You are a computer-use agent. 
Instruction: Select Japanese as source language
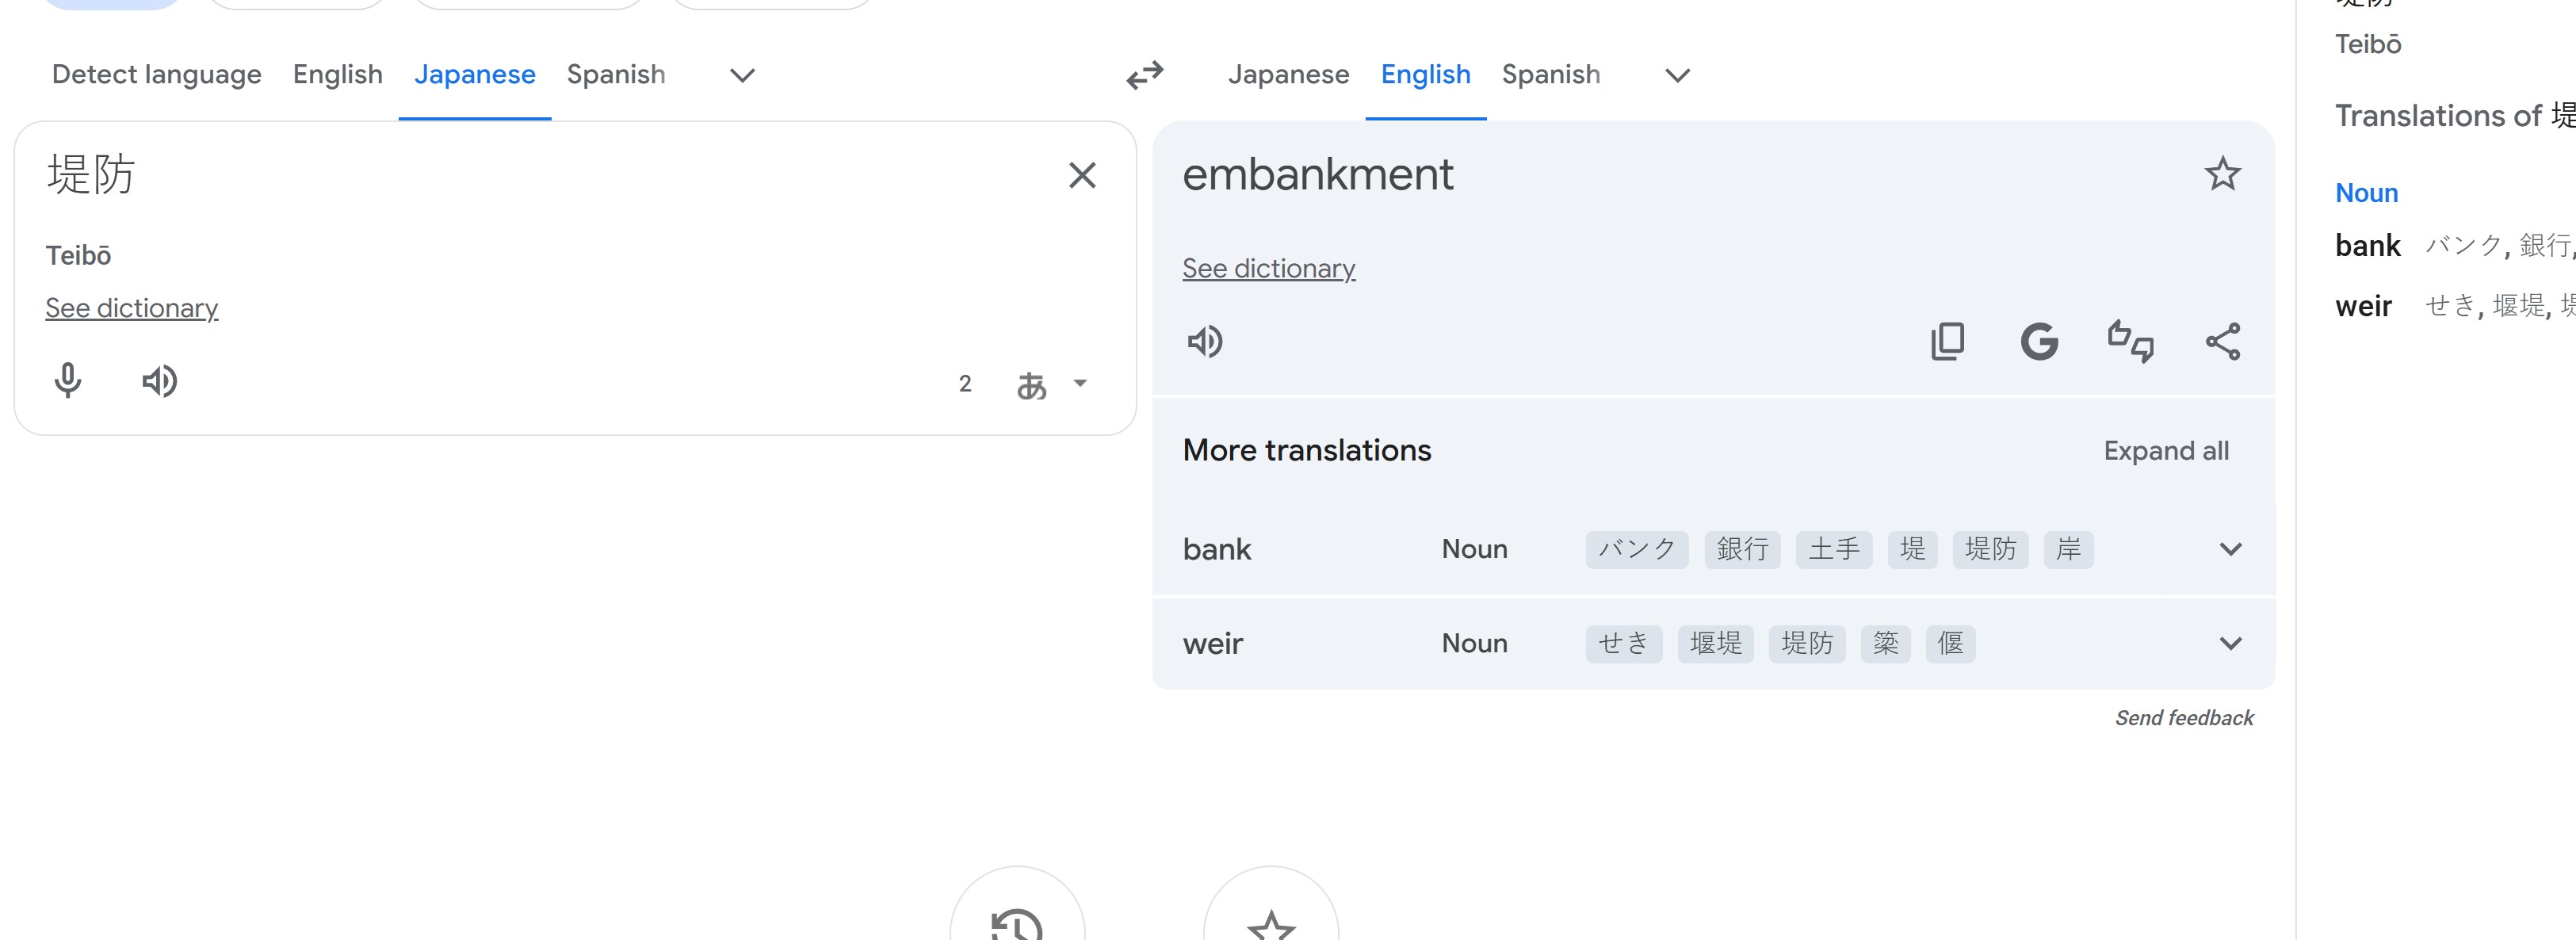[x=475, y=75]
